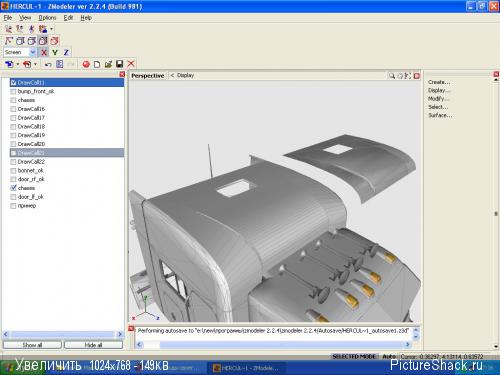Uncheck the DrawCall11 object checkbox
500x375 pixels.
(13, 82)
